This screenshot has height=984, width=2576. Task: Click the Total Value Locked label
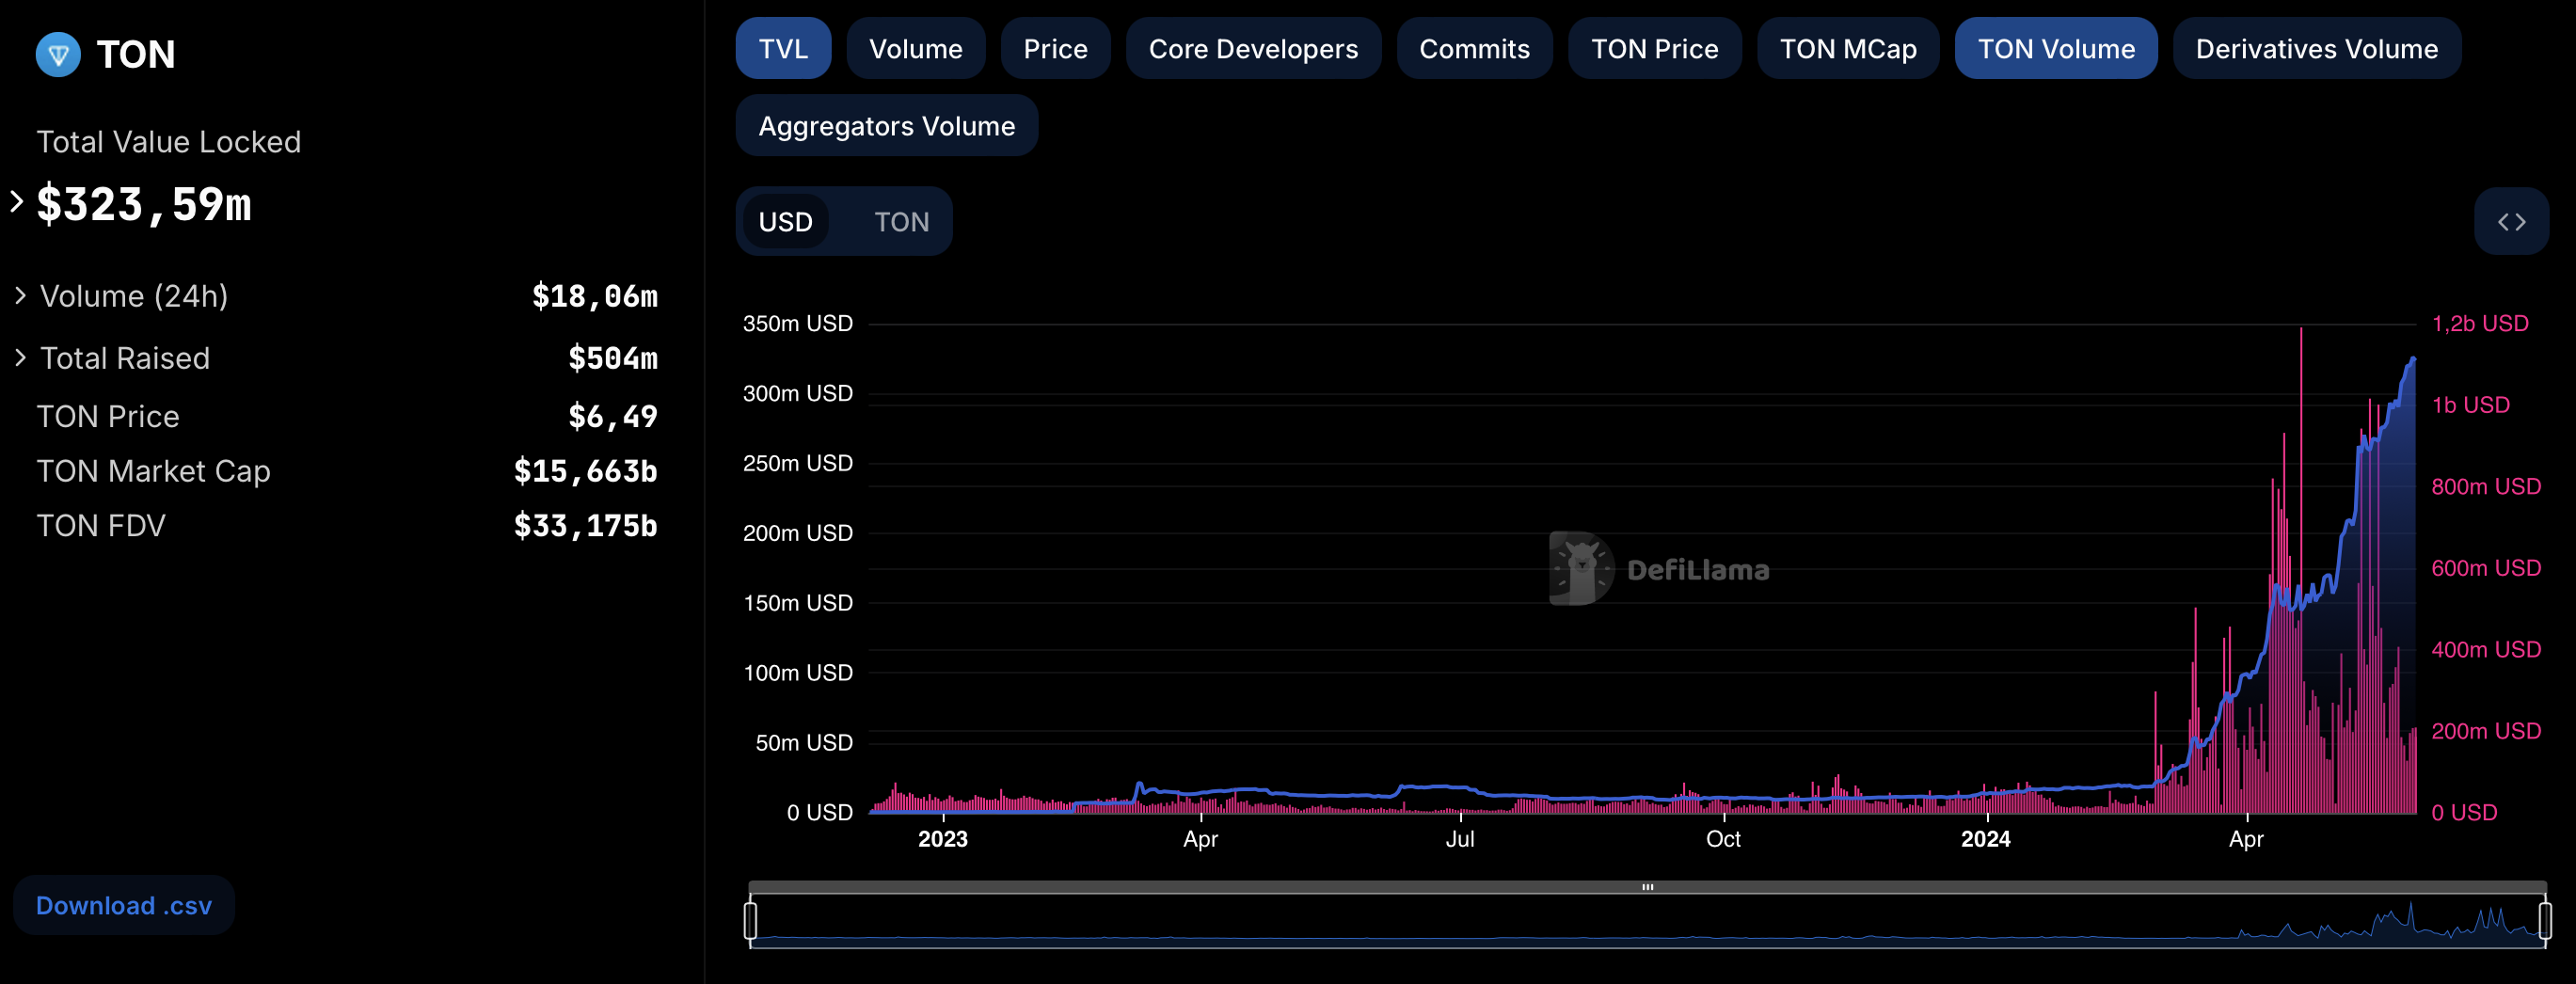click(168, 143)
